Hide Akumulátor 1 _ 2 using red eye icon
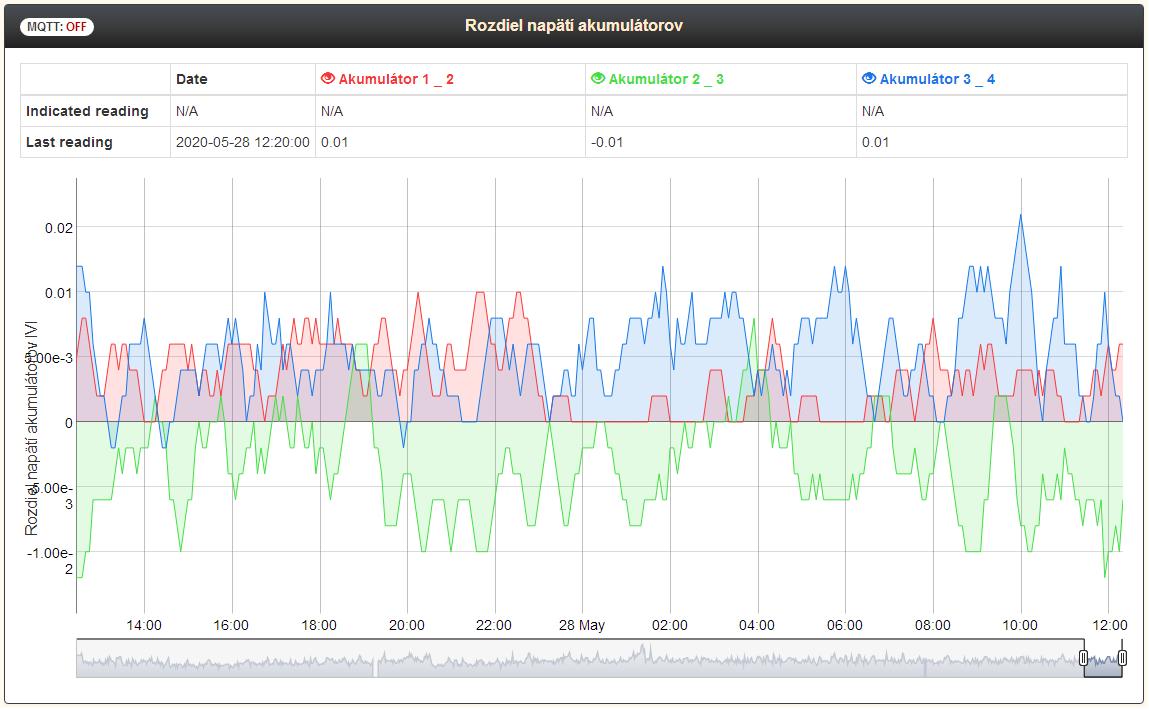The image size is (1149, 710). point(327,79)
